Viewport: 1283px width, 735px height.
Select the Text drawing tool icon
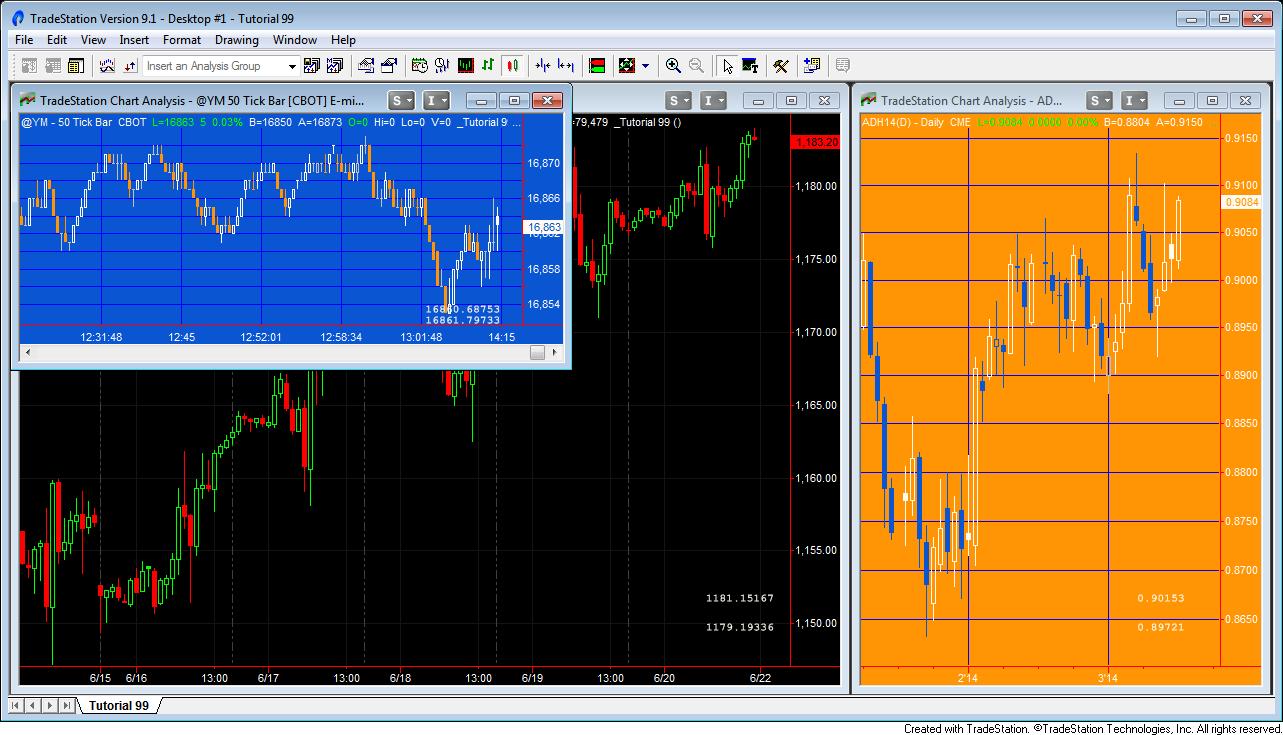coord(750,66)
